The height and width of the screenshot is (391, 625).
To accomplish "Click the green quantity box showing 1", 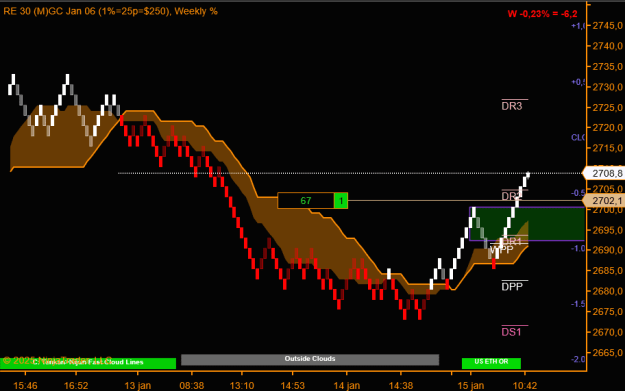I will 341,200.
